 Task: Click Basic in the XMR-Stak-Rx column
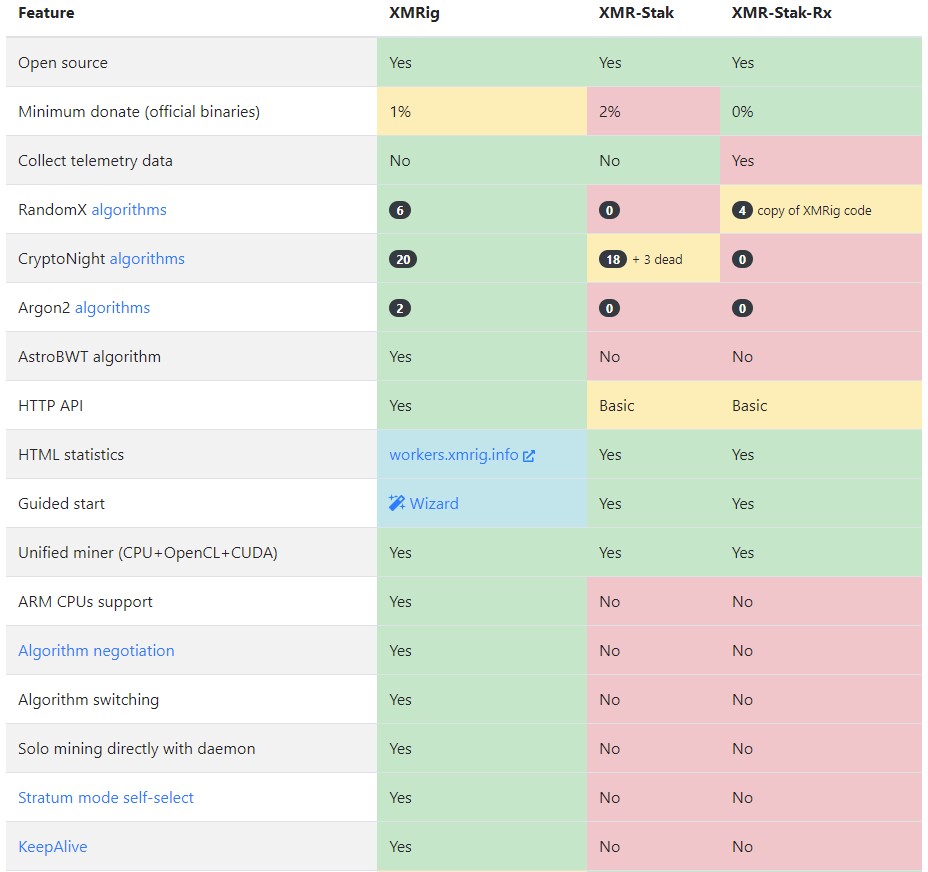click(821, 406)
